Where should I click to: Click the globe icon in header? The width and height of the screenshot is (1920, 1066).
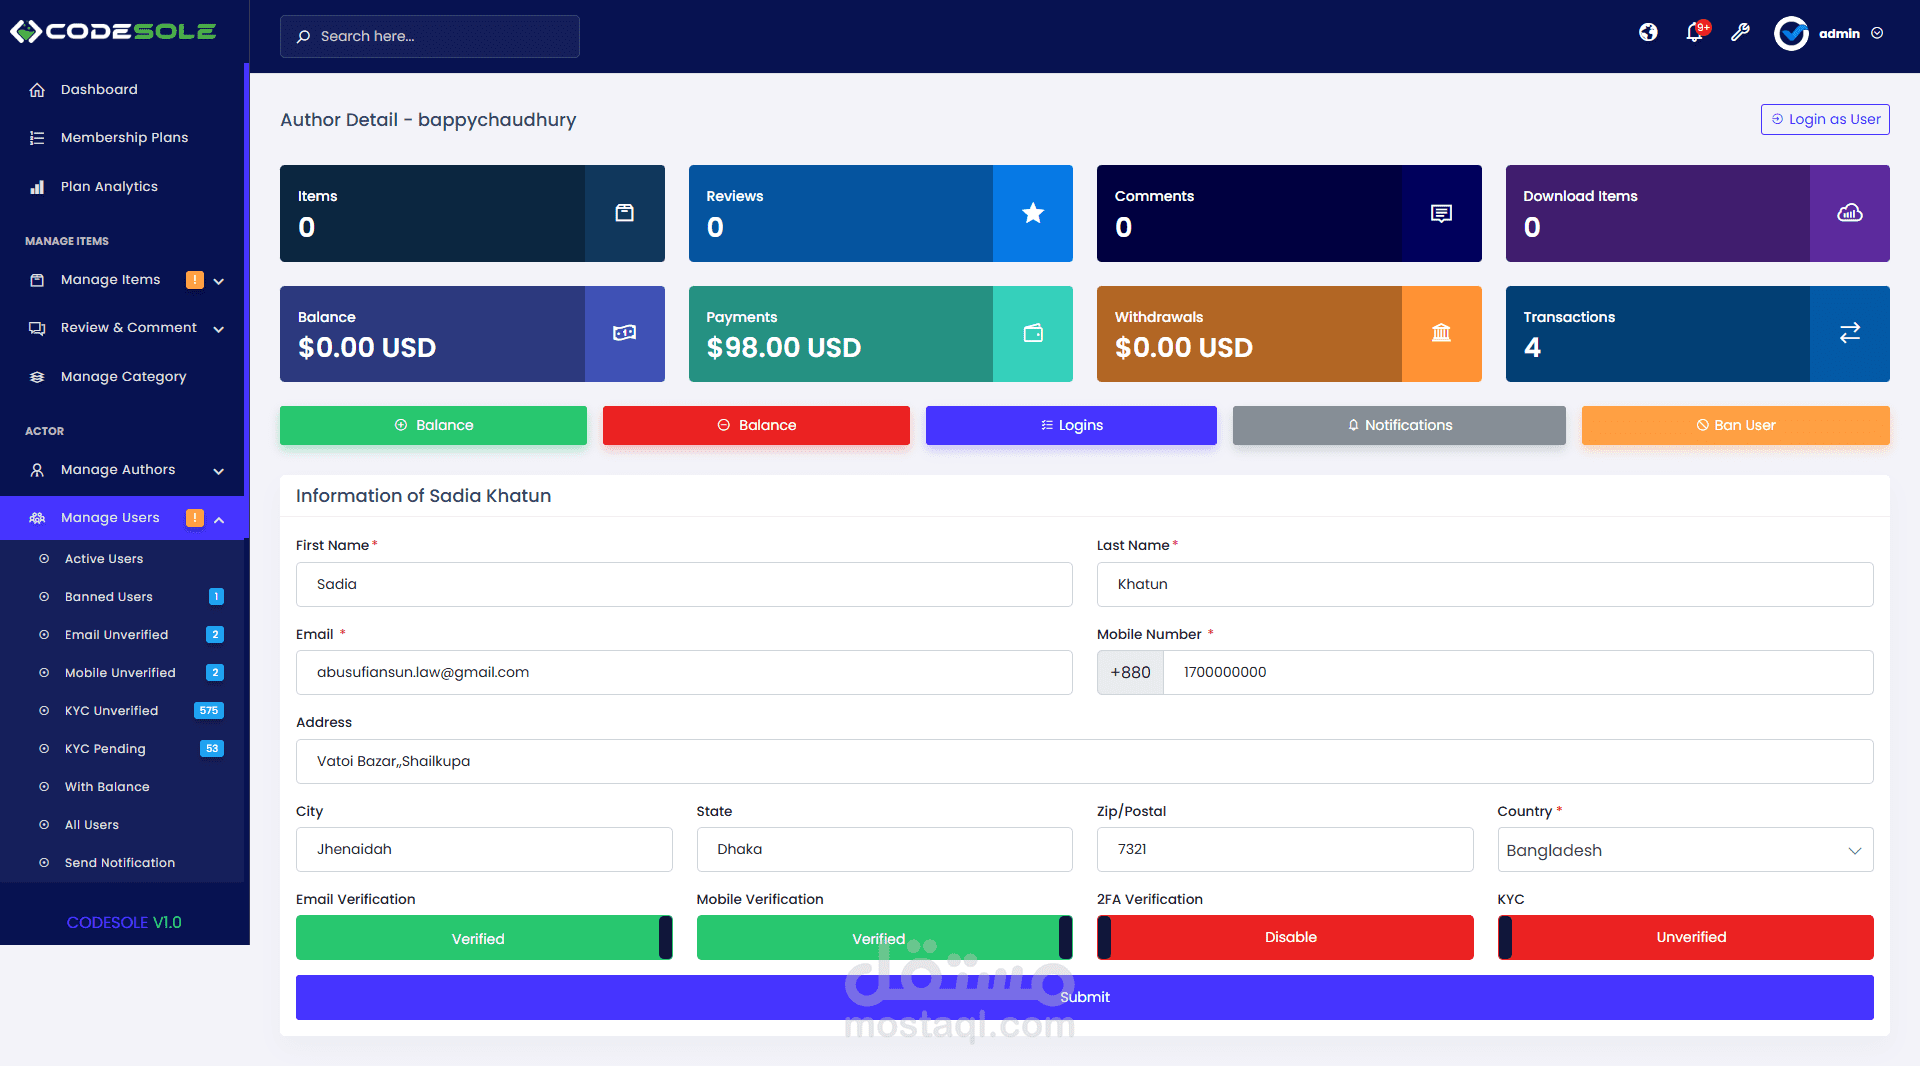coord(1648,32)
